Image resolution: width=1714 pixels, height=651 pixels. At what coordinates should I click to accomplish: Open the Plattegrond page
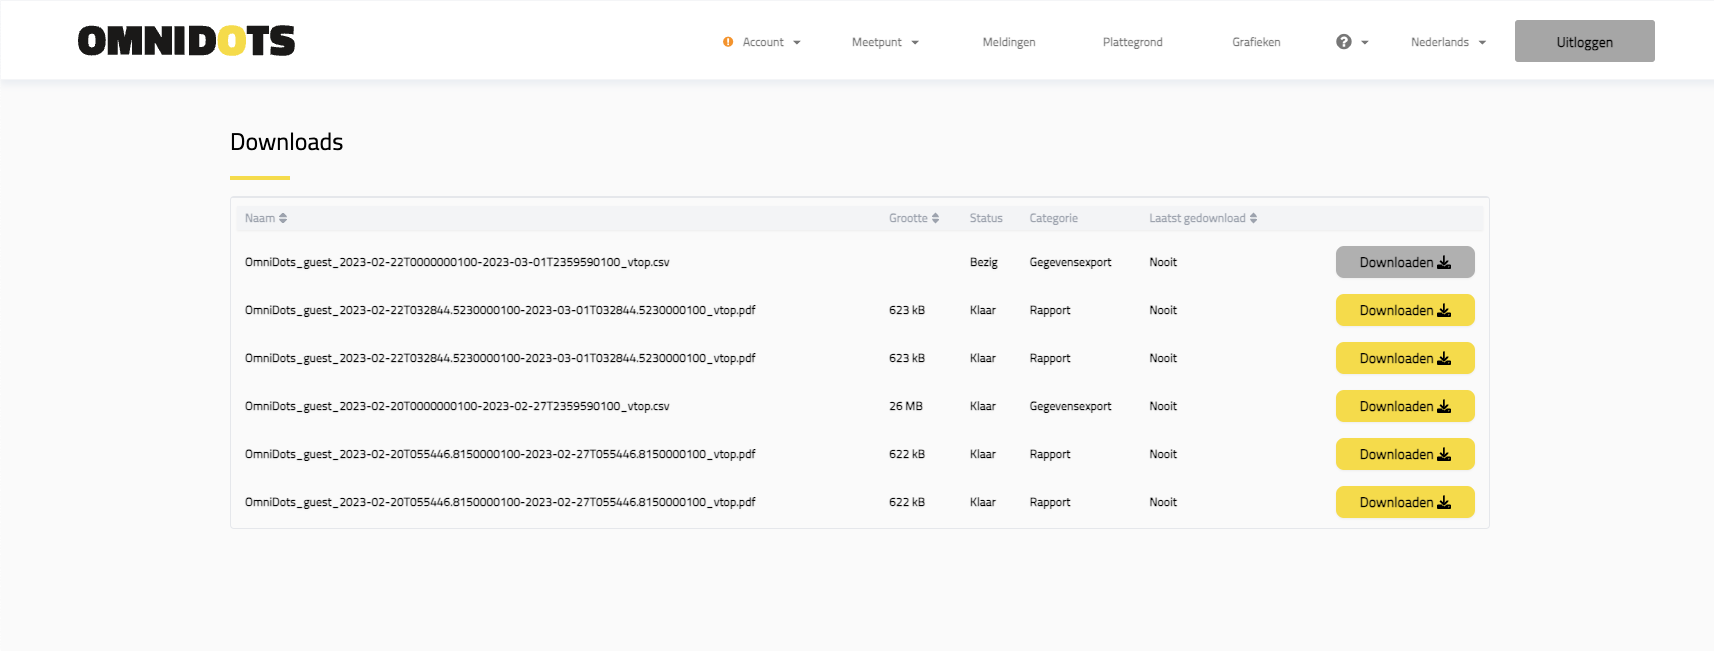tap(1132, 42)
